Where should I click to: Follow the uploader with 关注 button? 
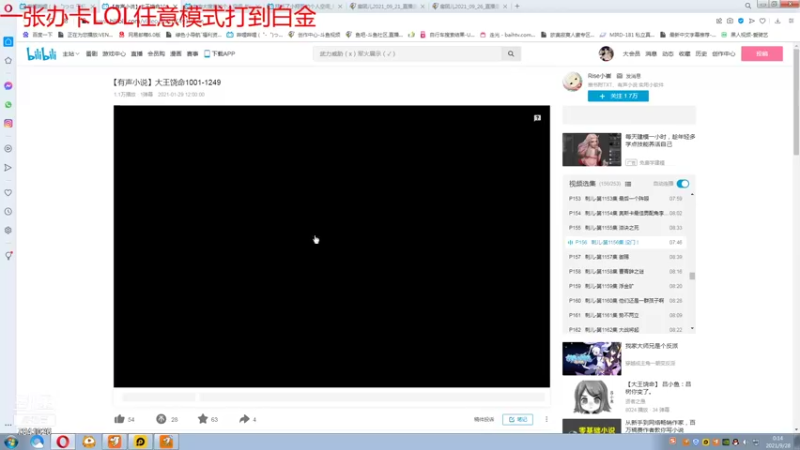click(618, 96)
